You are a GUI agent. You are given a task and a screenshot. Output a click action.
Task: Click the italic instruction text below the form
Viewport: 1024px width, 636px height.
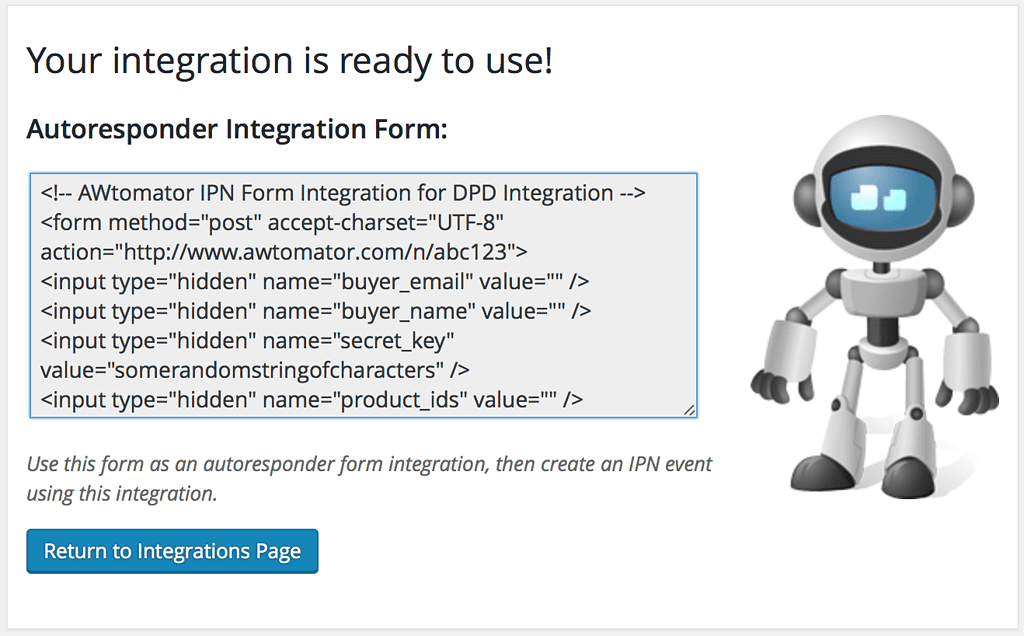(369, 479)
